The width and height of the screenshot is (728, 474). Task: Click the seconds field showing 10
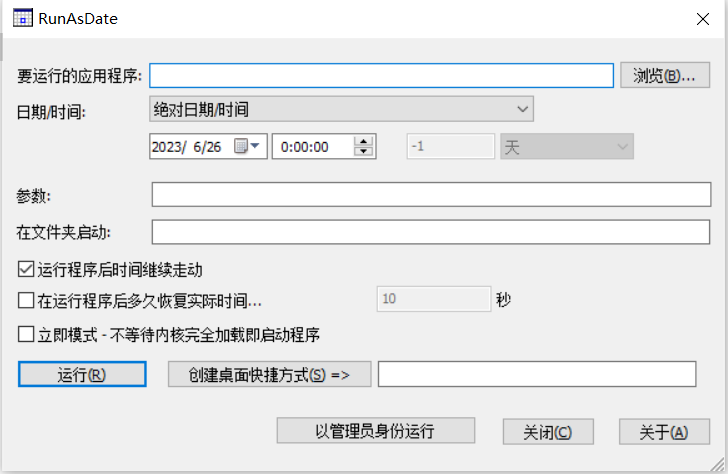click(x=434, y=299)
